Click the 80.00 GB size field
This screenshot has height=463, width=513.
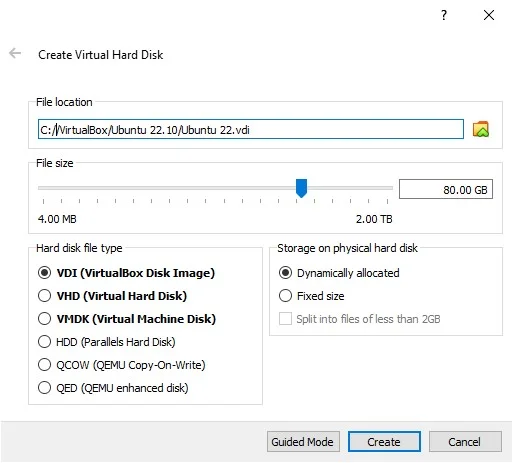pyautogui.click(x=446, y=189)
